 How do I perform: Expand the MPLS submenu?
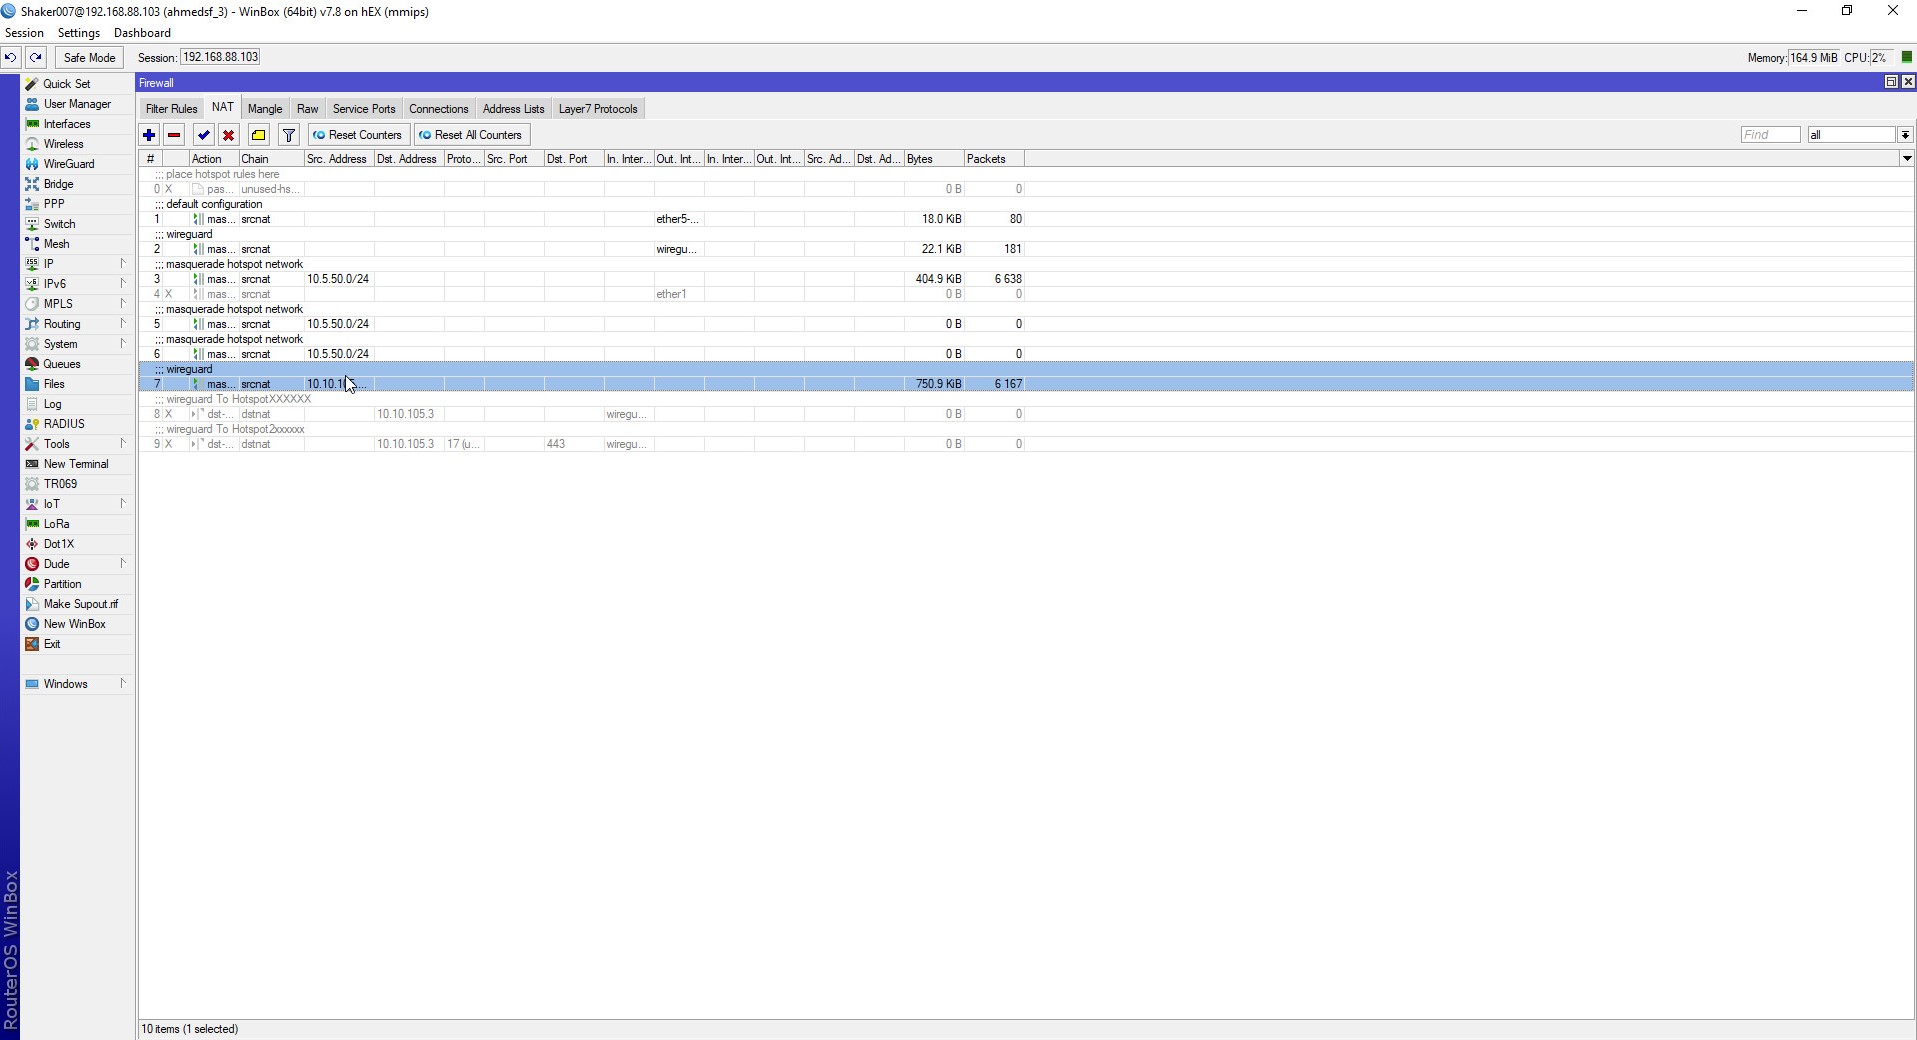[78, 304]
